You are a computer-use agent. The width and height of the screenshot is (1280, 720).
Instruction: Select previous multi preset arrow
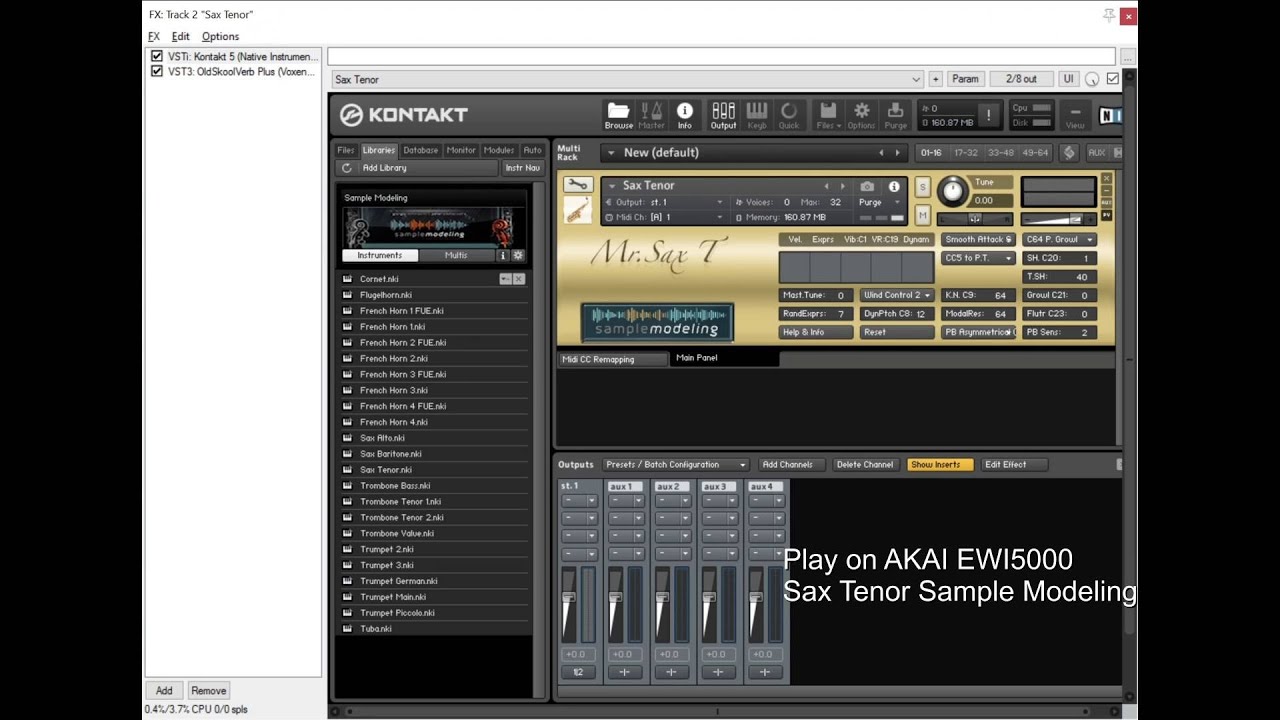coord(881,153)
